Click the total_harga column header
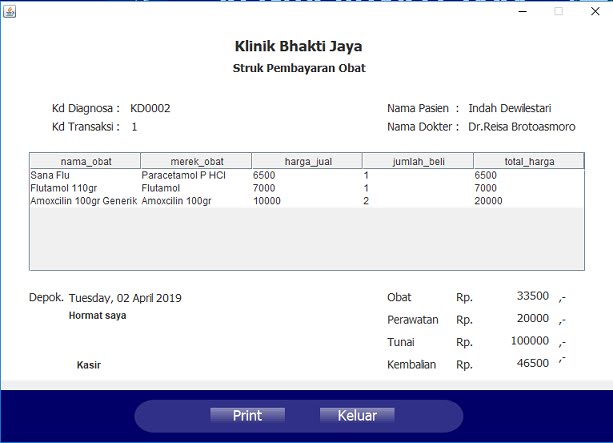This screenshot has width=613, height=443. [529, 161]
